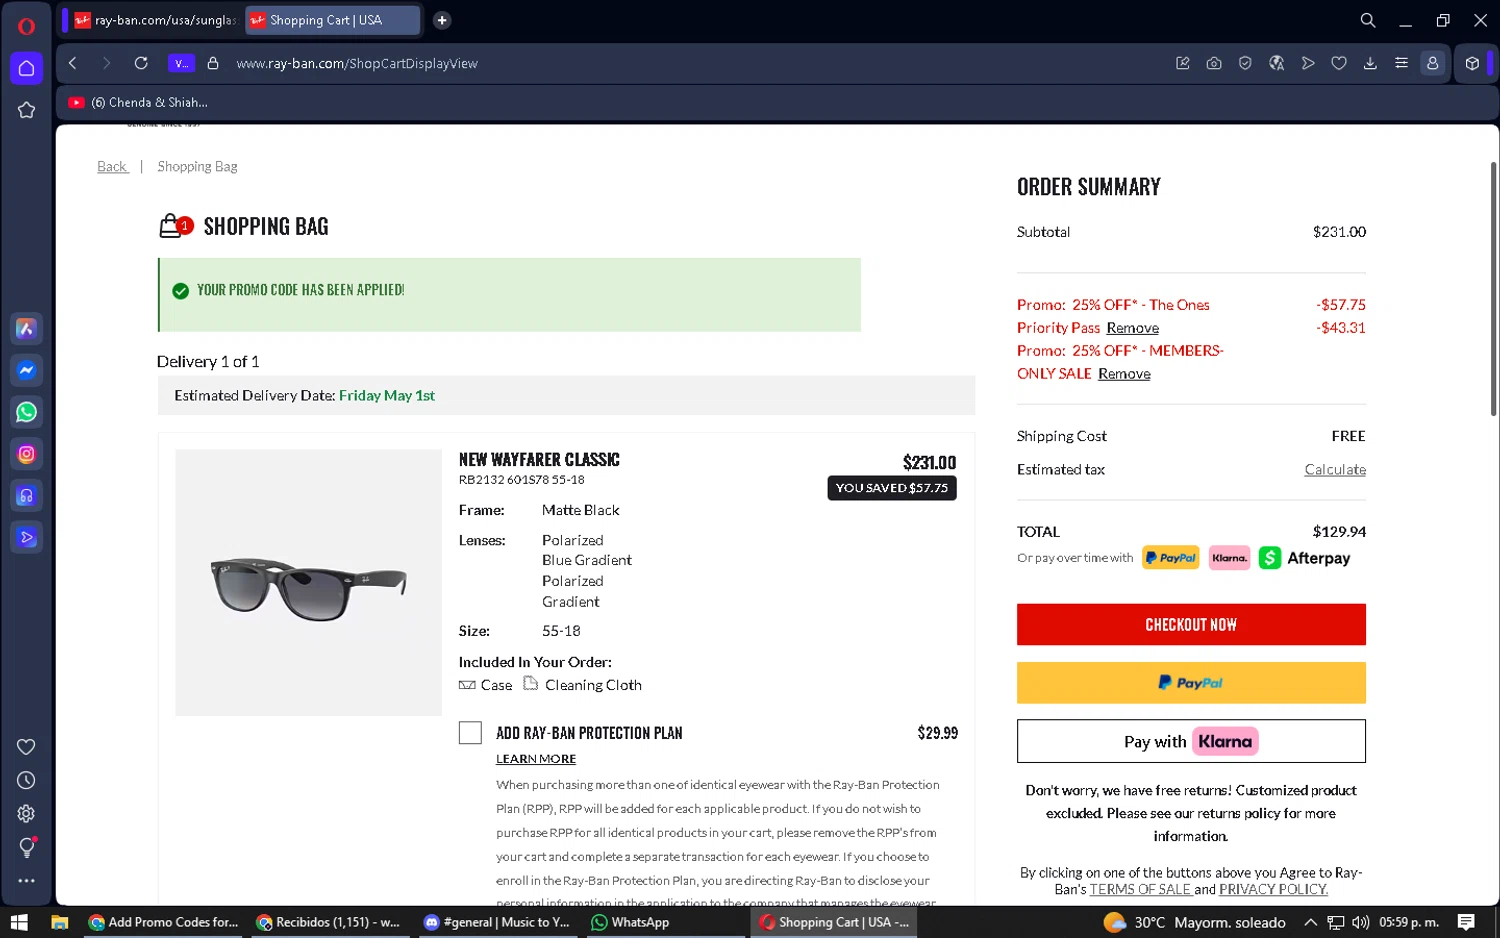1500x938 pixels.
Task: Click the Wayfarer sunglasses product image
Action: pos(308,582)
